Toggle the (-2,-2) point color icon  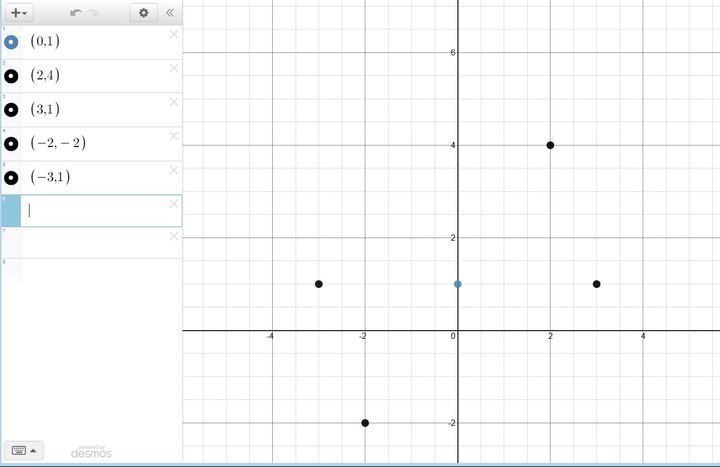[11, 143]
